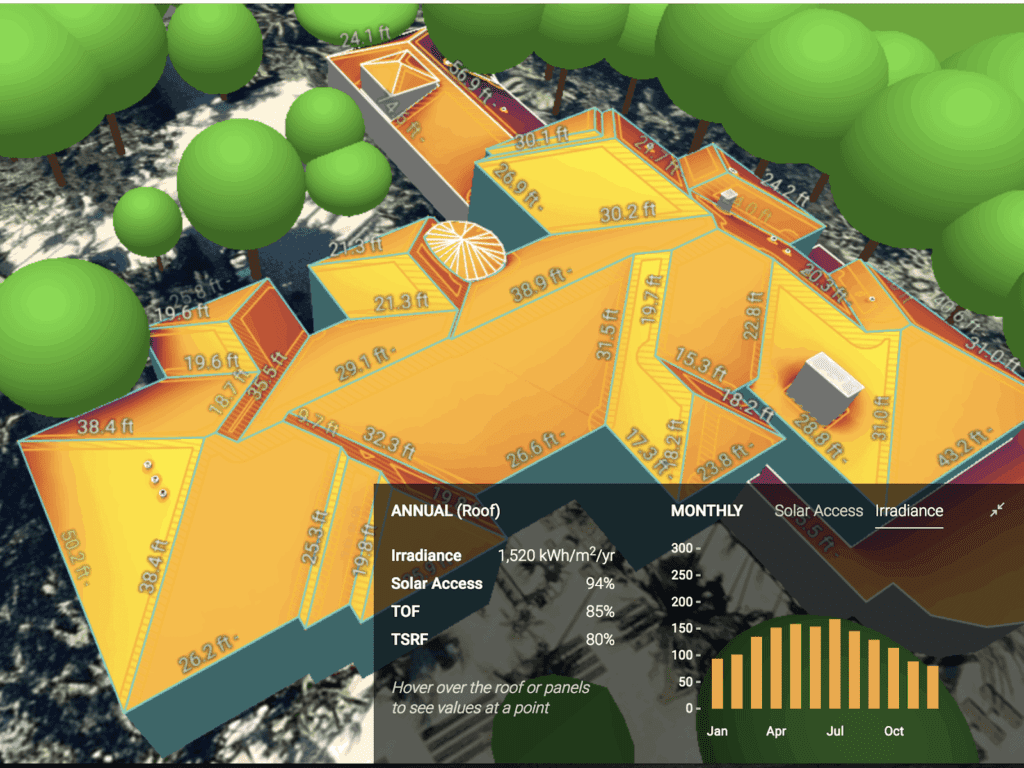Click the tallest July bar in chart

coord(835,664)
